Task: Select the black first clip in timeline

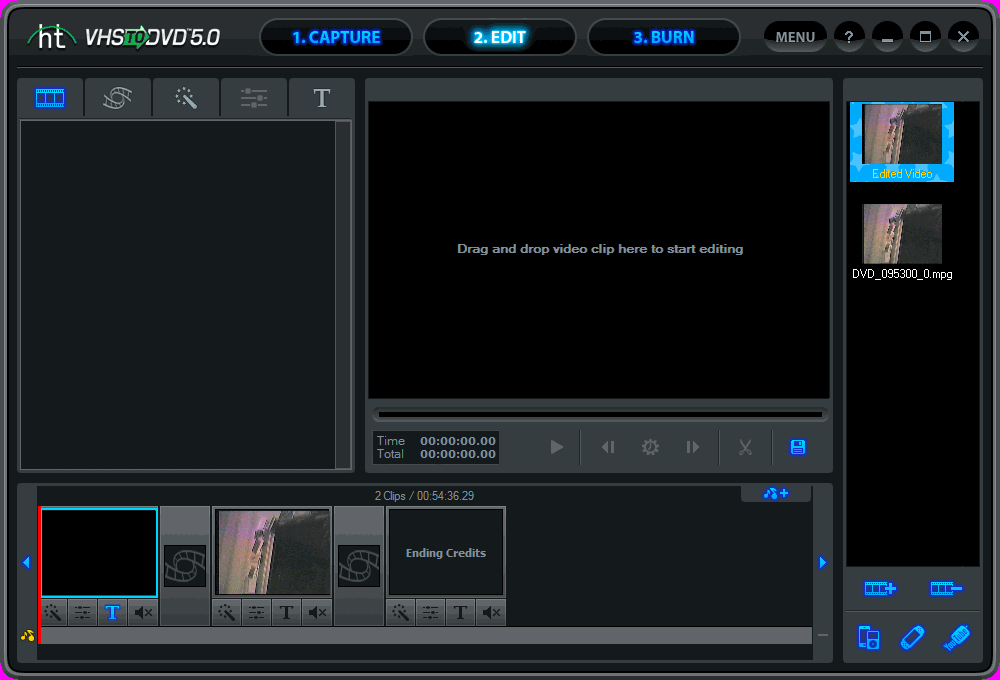Action: click(99, 552)
